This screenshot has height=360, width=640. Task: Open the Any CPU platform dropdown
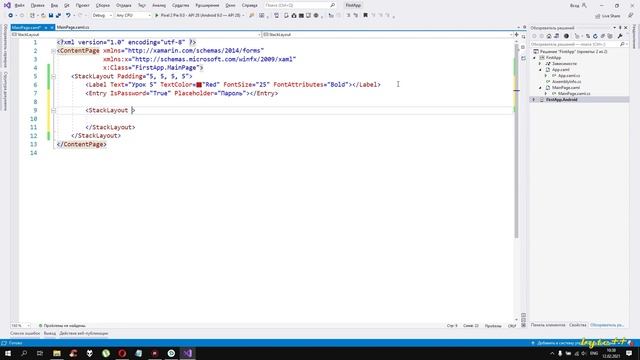click(133, 15)
